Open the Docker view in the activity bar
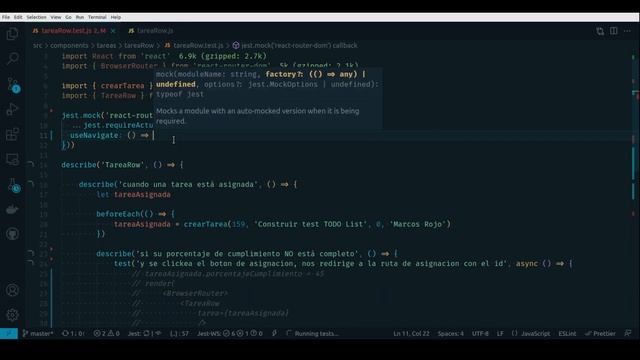 pos(12,209)
